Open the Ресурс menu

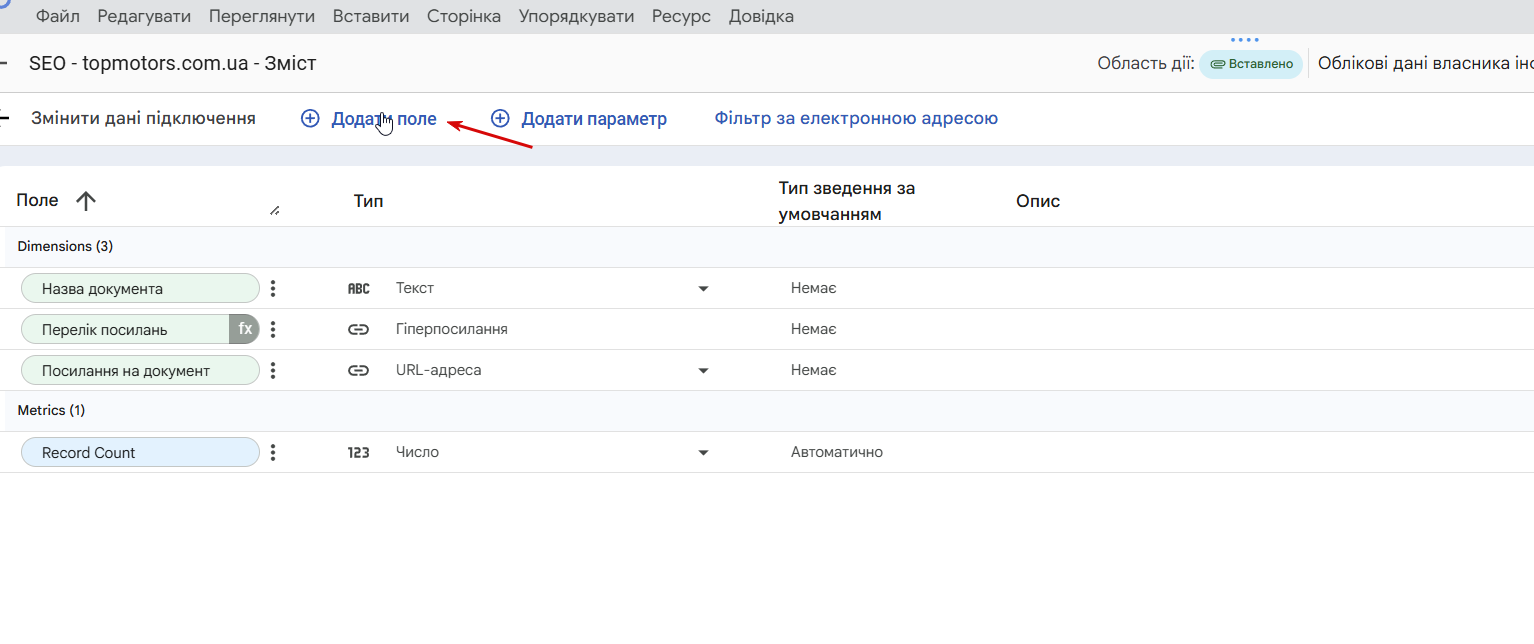tap(681, 16)
